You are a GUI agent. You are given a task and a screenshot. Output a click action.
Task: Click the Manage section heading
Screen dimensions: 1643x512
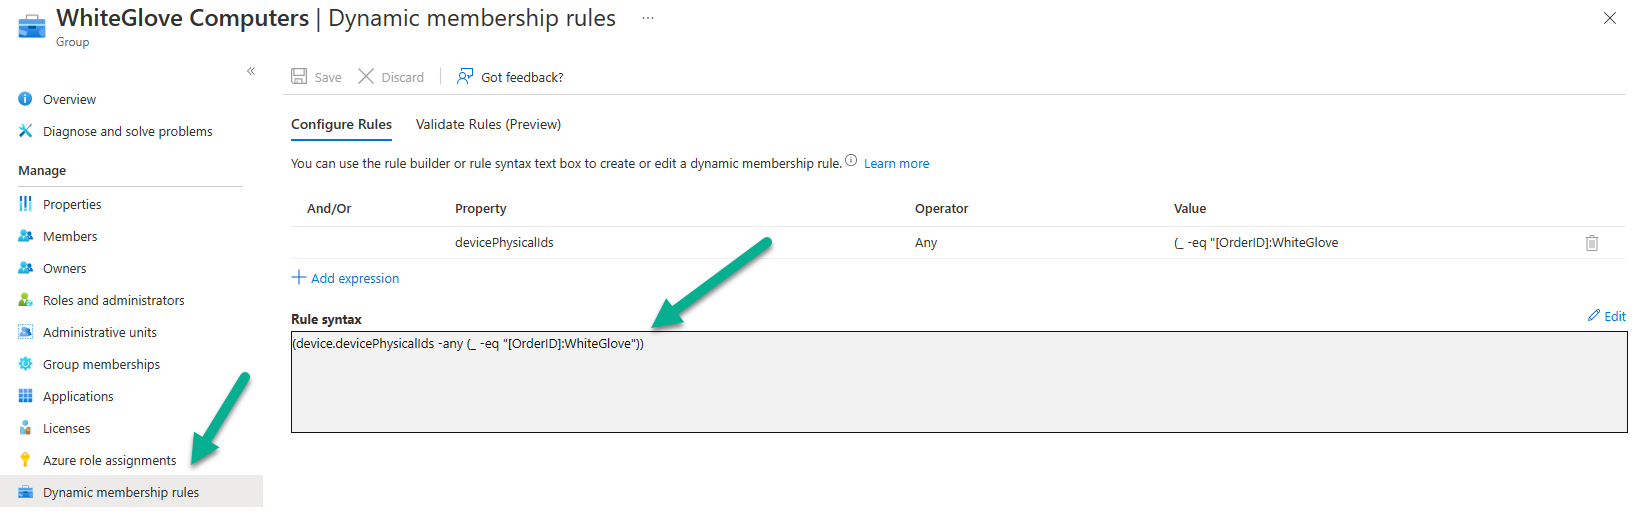(x=42, y=170)
